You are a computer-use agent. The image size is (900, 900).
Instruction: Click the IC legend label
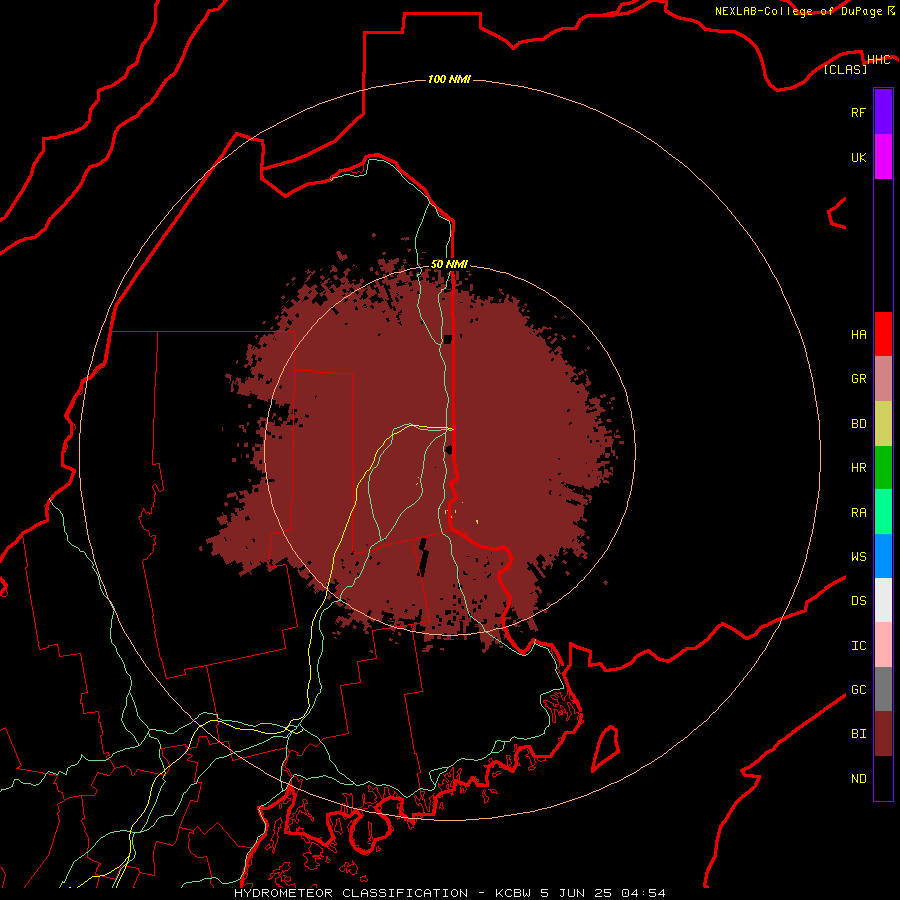point(858,646)
